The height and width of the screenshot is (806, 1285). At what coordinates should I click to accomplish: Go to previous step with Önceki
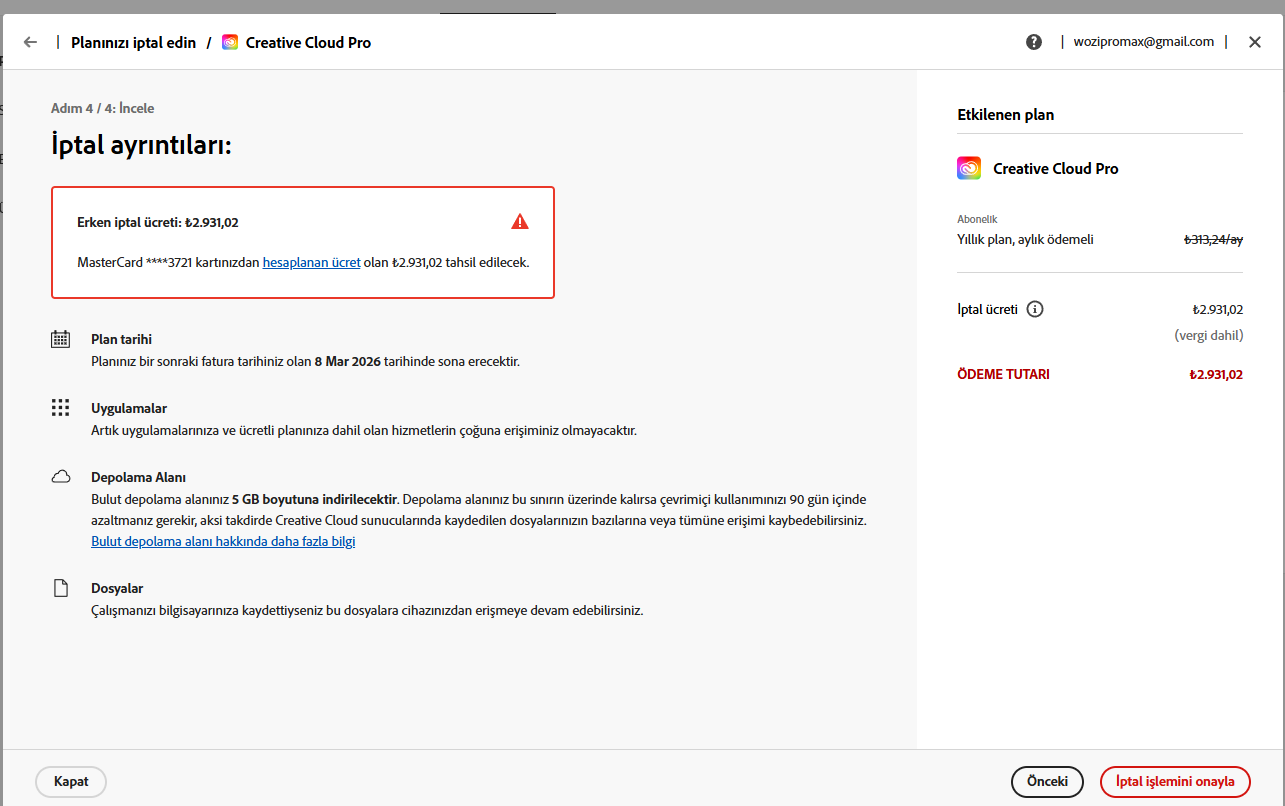[x=1047, y=781]
